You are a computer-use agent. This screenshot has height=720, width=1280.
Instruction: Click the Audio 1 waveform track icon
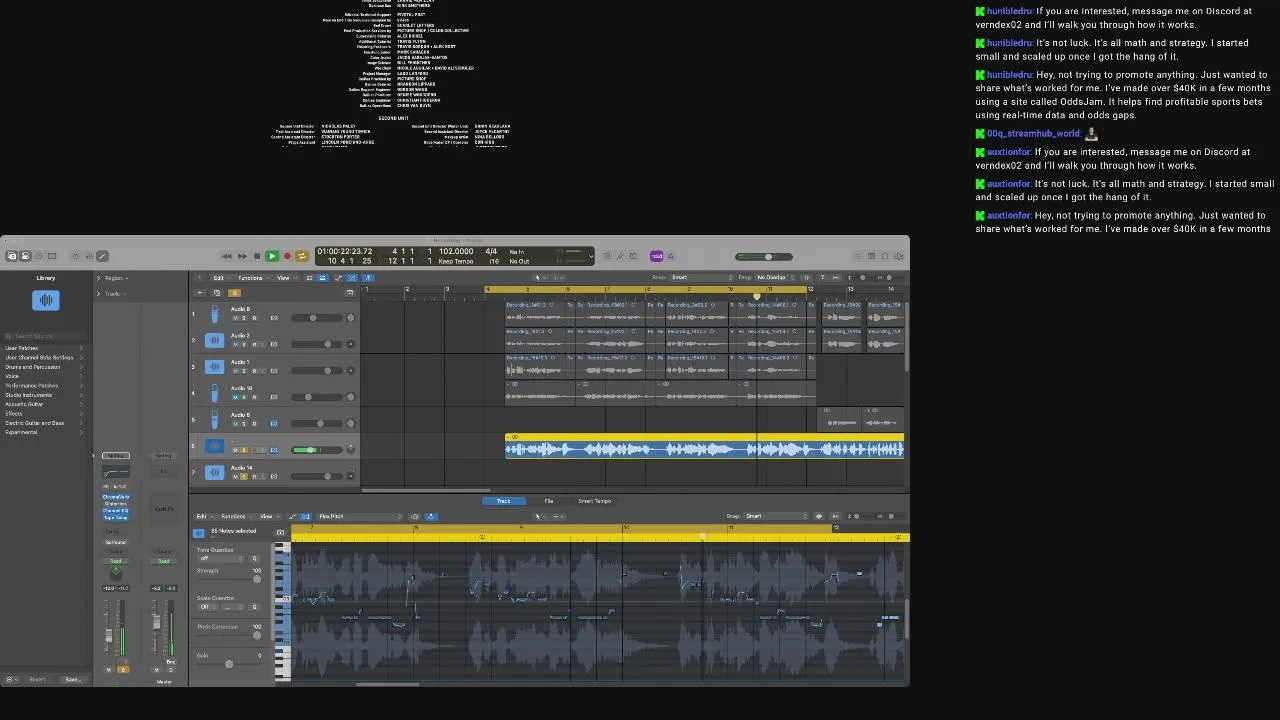click(x=214, y=366)
